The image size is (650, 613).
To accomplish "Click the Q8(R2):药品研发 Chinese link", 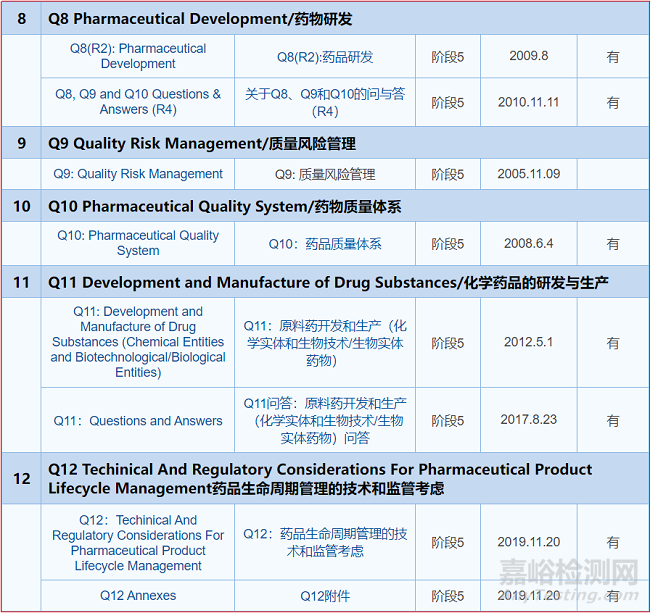I will pos(325,57).
